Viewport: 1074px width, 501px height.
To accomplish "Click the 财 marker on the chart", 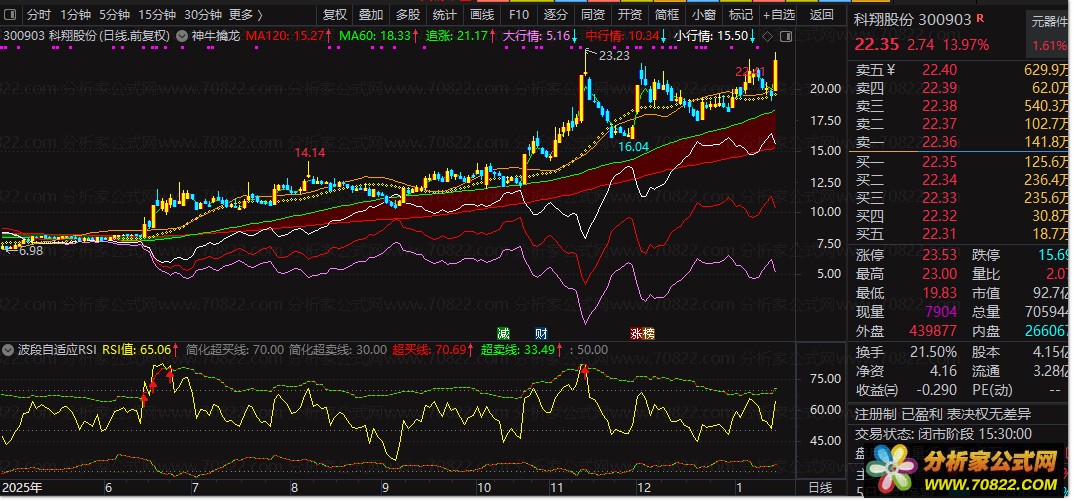I will click(541, 334).
